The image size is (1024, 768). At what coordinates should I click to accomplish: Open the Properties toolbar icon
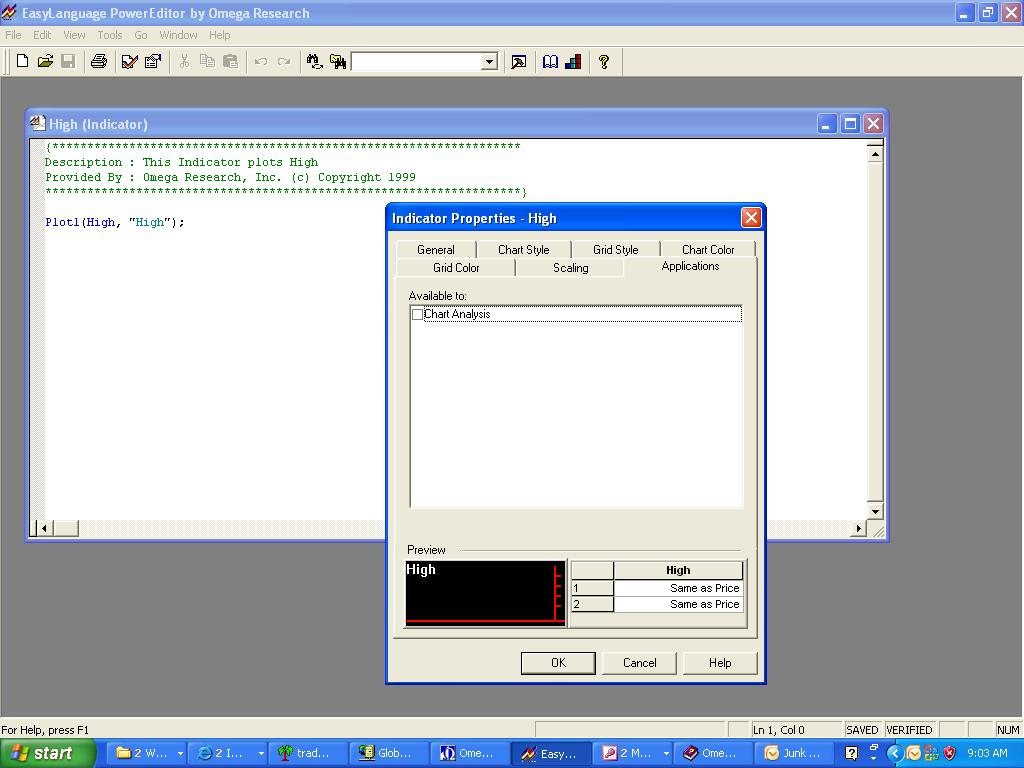pyautogui.click(x=153, y=61)
